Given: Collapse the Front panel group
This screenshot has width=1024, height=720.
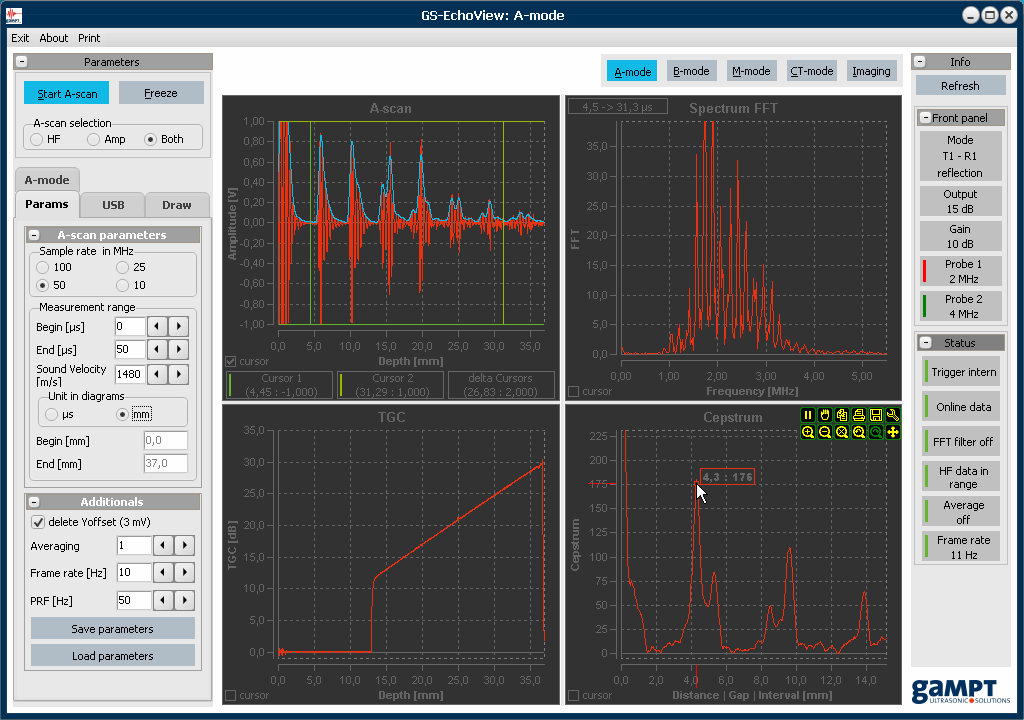Looking at the screenshot, I should pos(925,118).
